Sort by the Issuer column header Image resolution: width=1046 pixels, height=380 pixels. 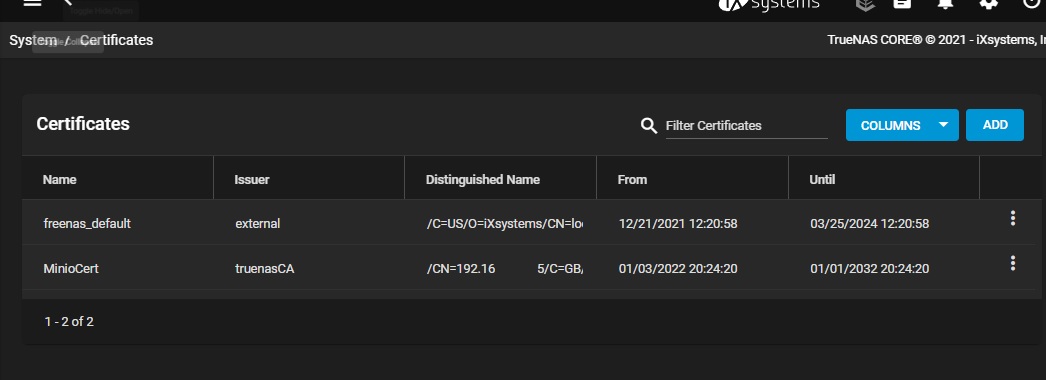[x=251, y=179]
